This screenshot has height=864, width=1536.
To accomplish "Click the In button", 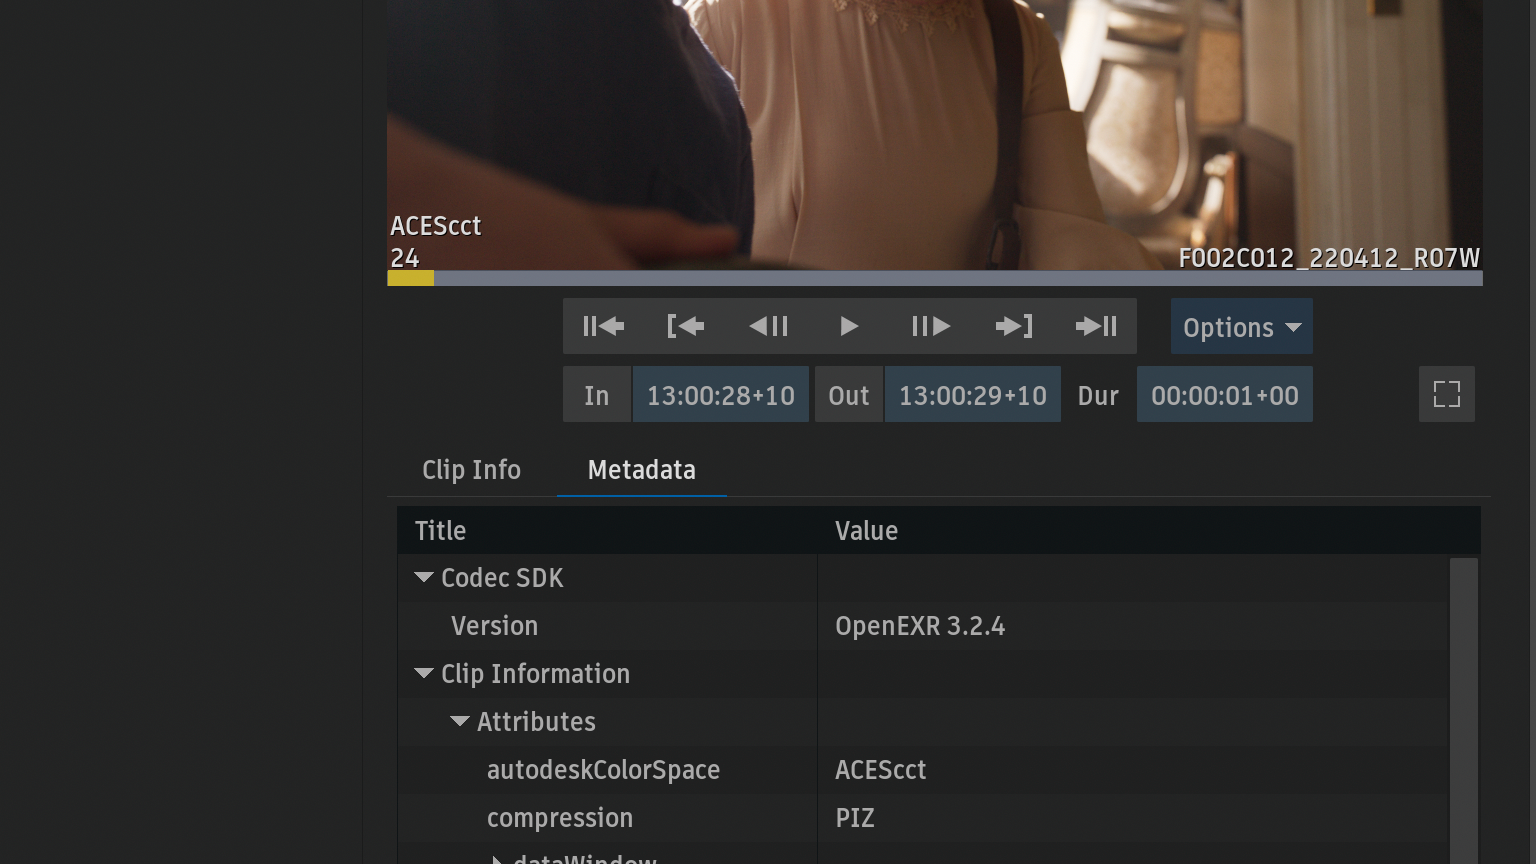I will 597,395.
